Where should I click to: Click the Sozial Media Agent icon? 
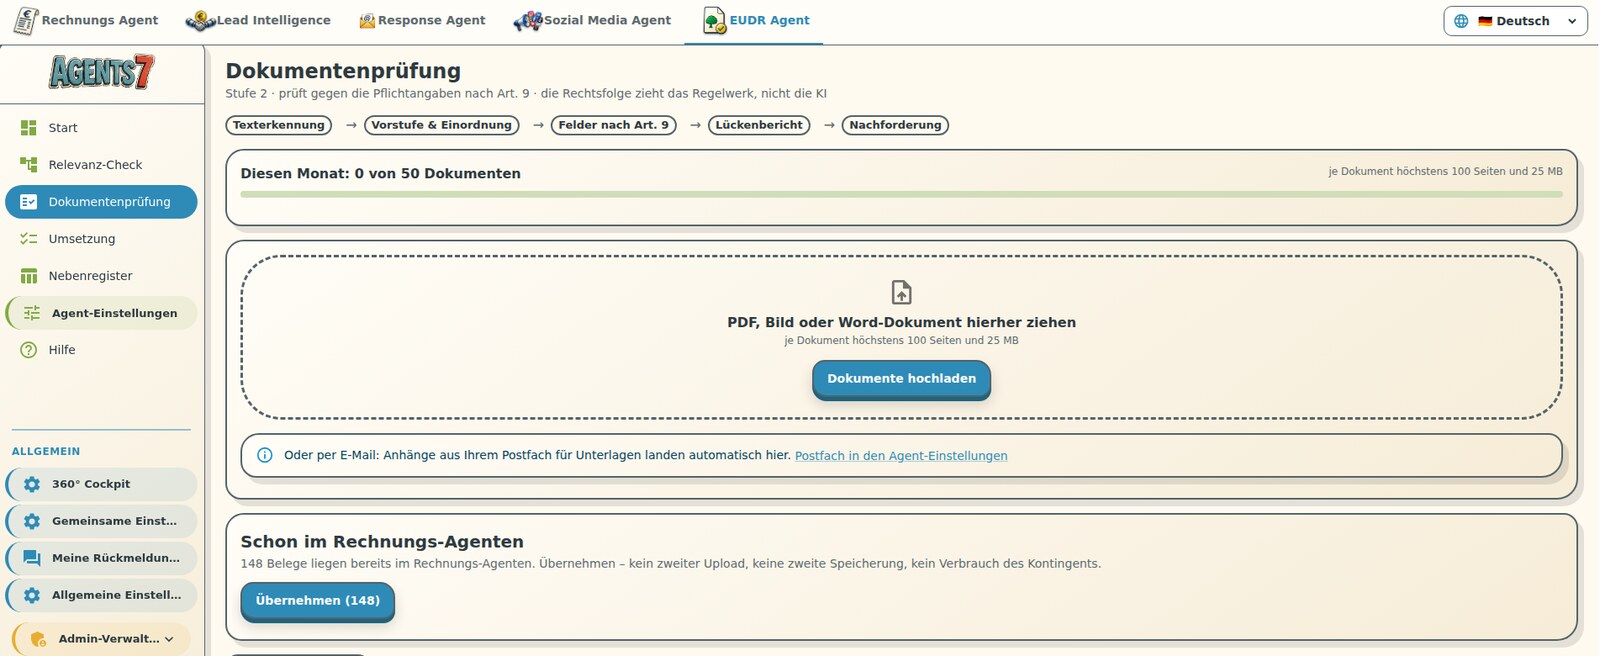click(527, 21)
